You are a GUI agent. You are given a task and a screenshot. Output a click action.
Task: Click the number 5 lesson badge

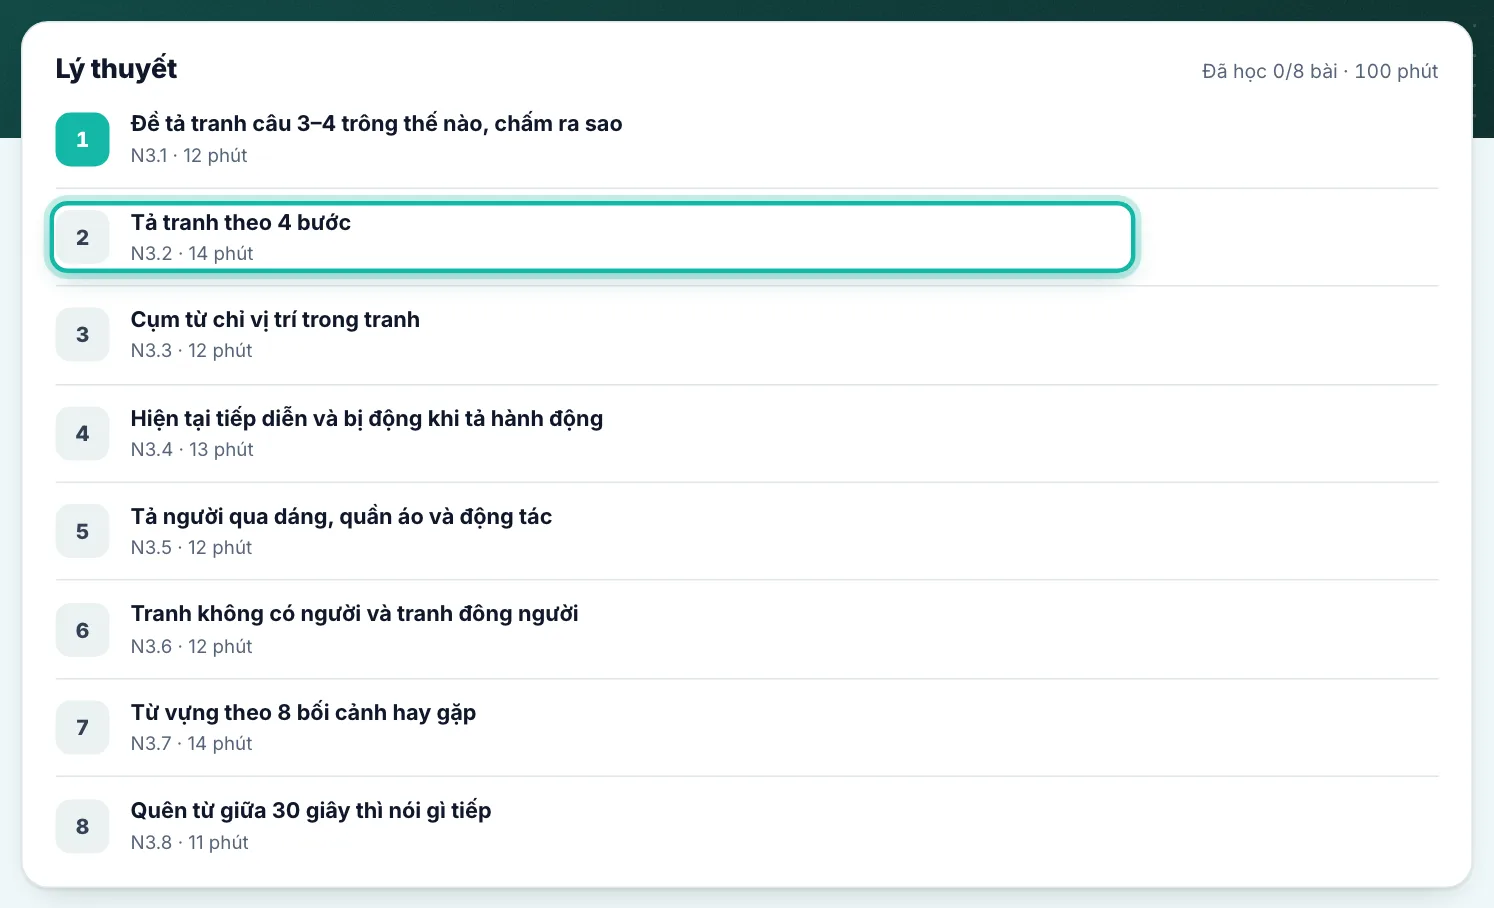coord(82,531)
